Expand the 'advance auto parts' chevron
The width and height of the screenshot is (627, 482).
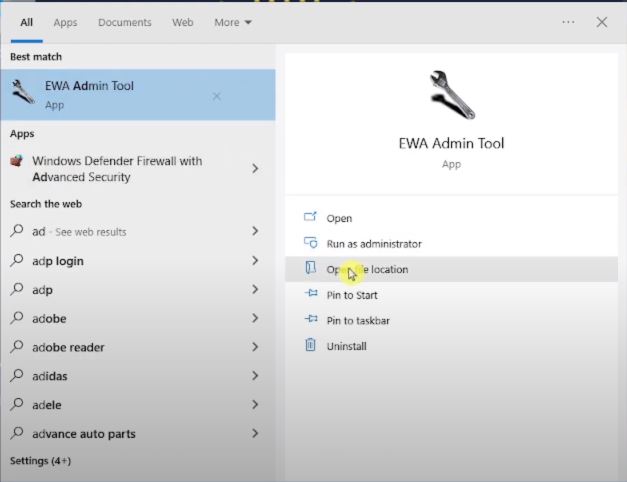255,433
